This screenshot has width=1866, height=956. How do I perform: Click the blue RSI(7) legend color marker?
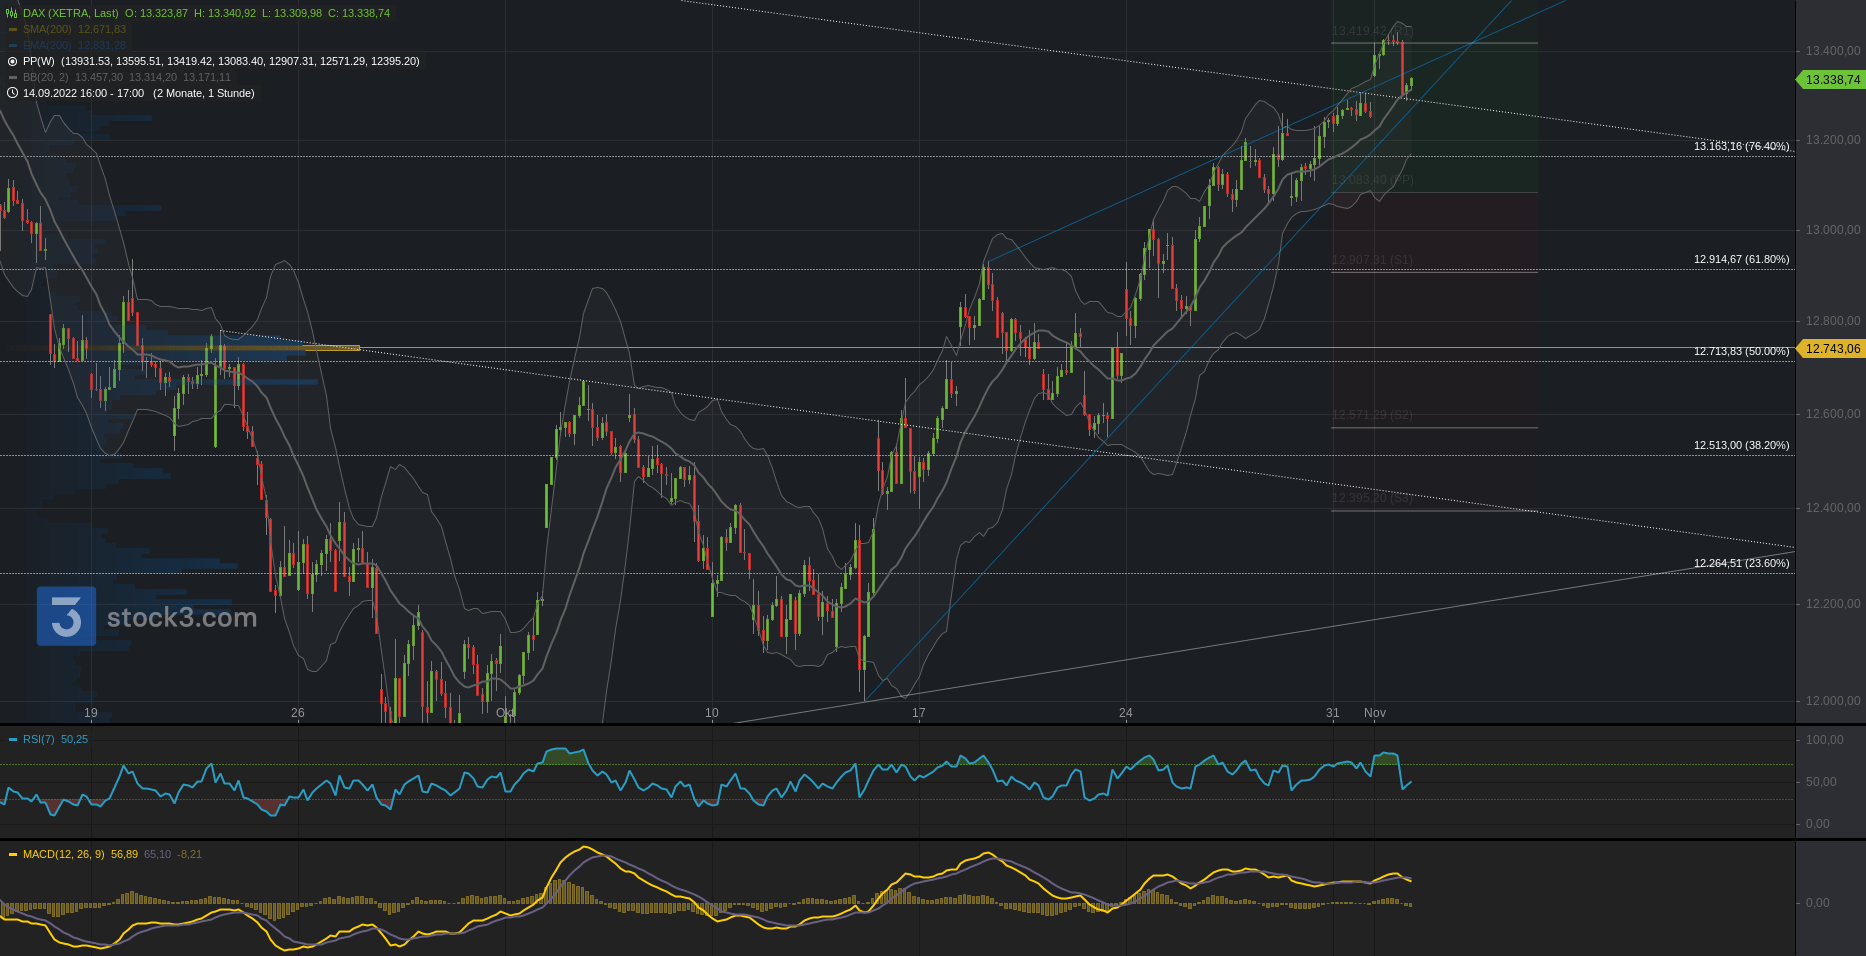click(x=13, y=740)
